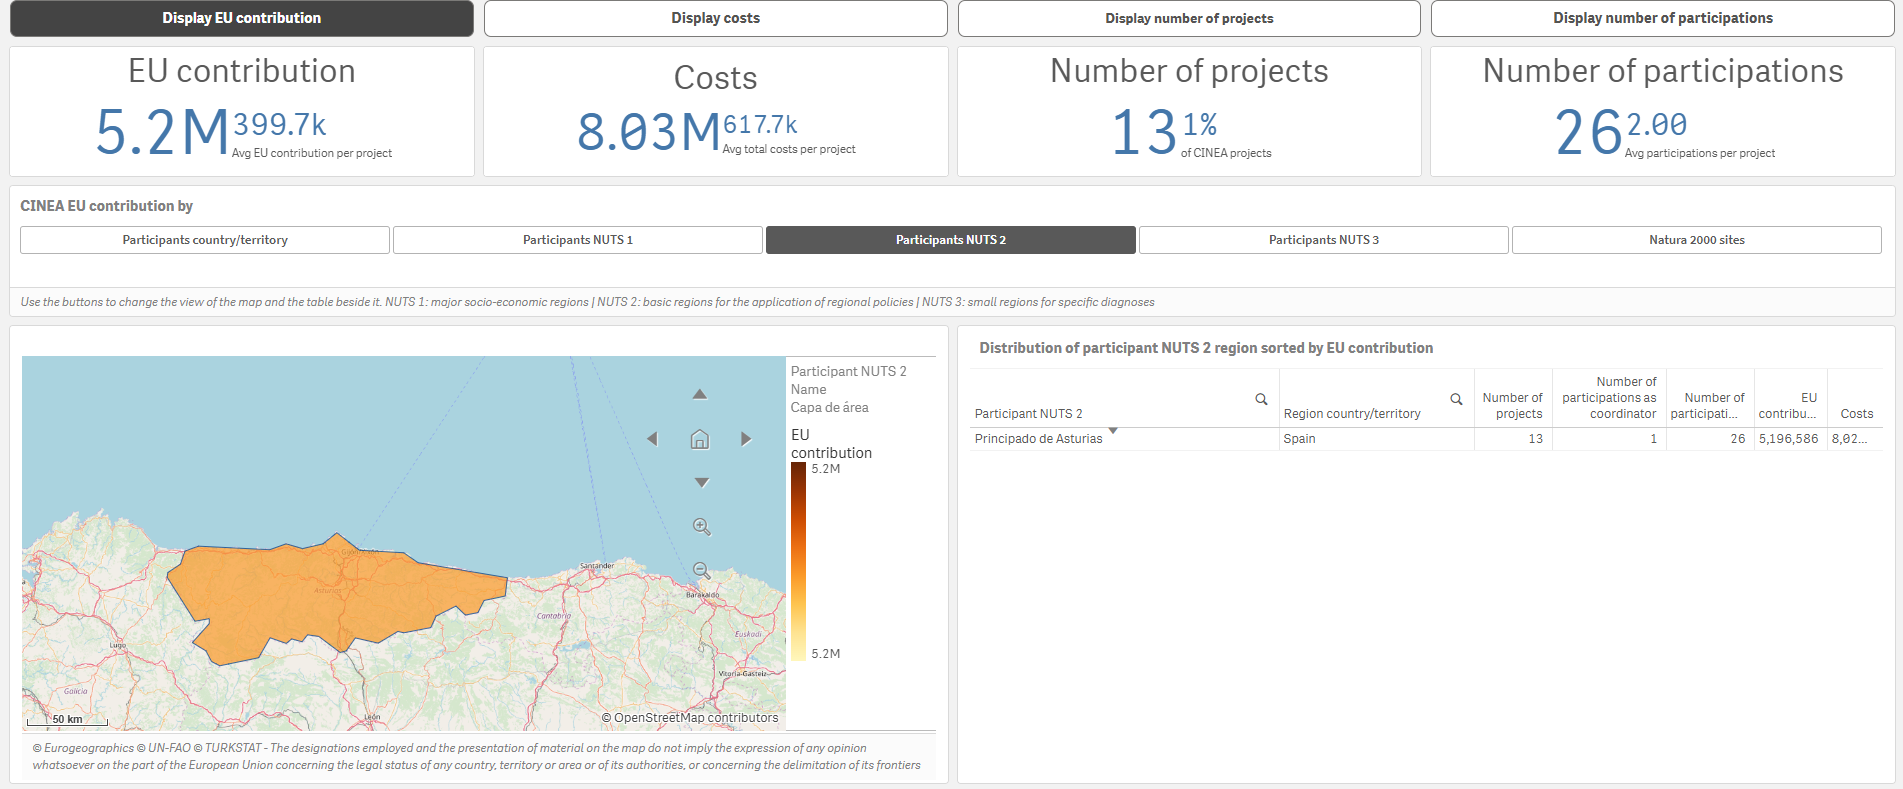Click sort arrow under Participant NUTS 2
The image size is (1903, 789).
pyautogui.click(x=1113, y=431)
